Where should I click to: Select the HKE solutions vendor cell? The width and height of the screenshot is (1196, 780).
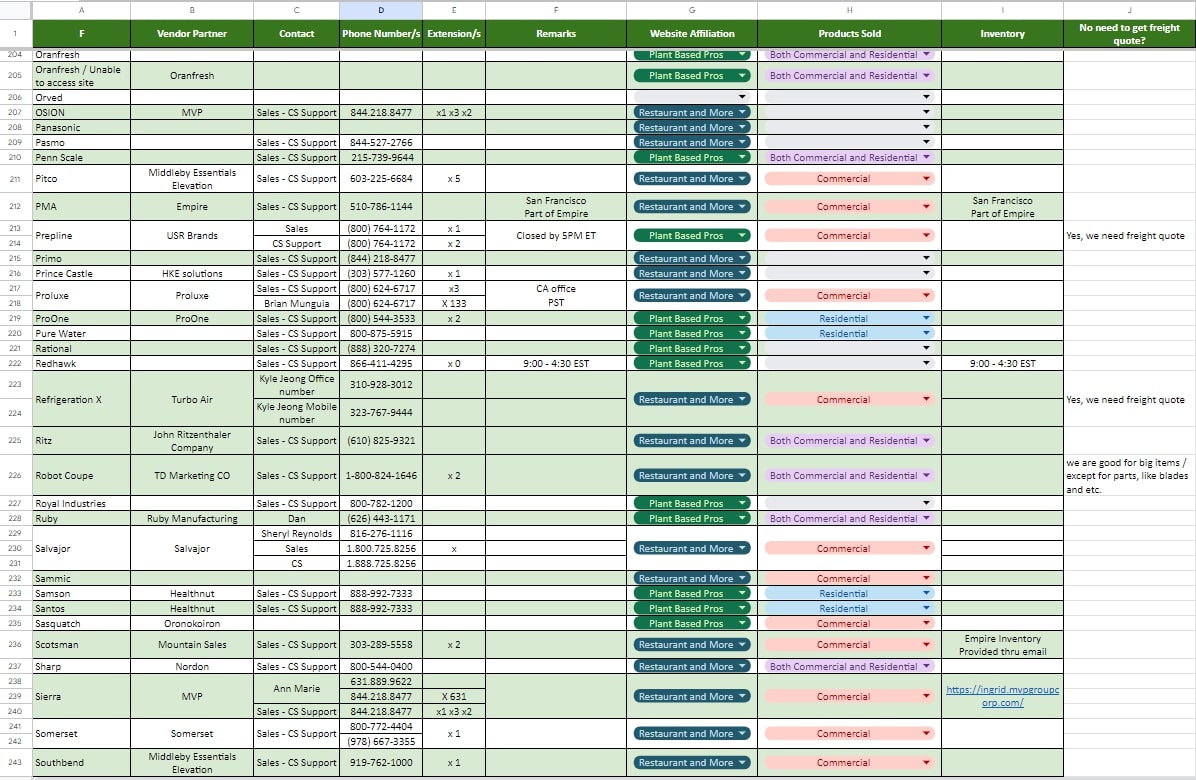(191, 273)
